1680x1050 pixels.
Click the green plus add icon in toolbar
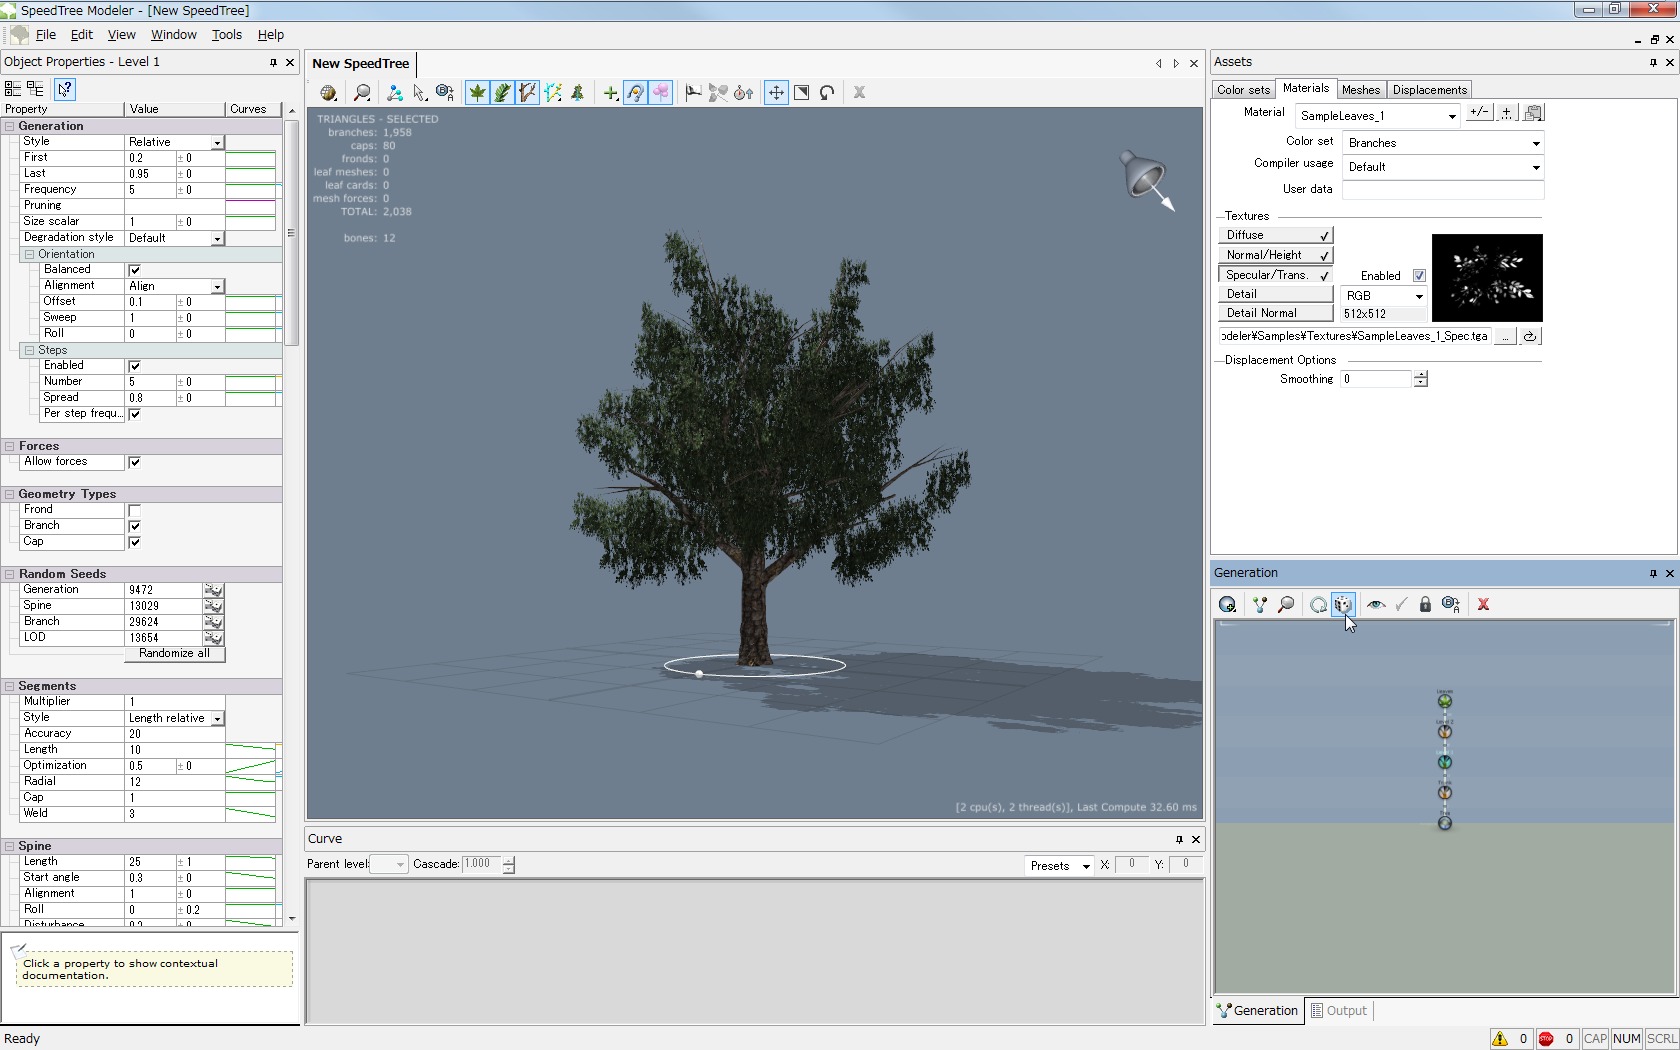[x=610, y=93]
